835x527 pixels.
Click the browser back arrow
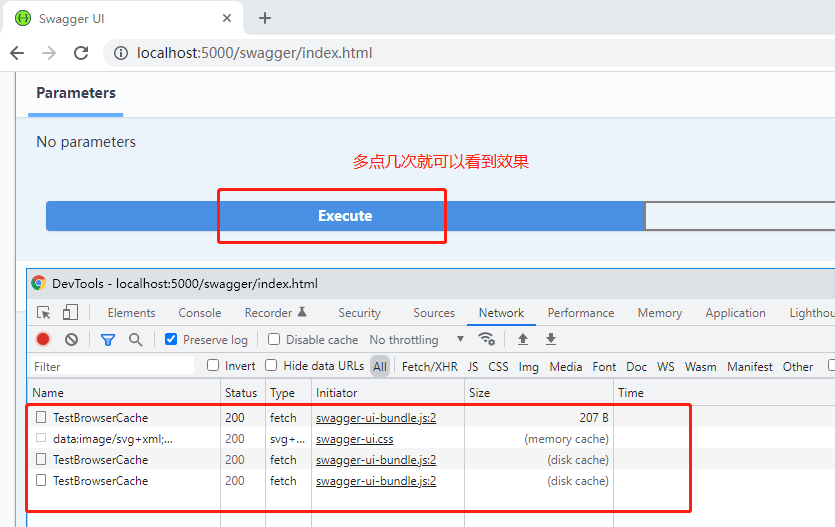coord(17,53)
